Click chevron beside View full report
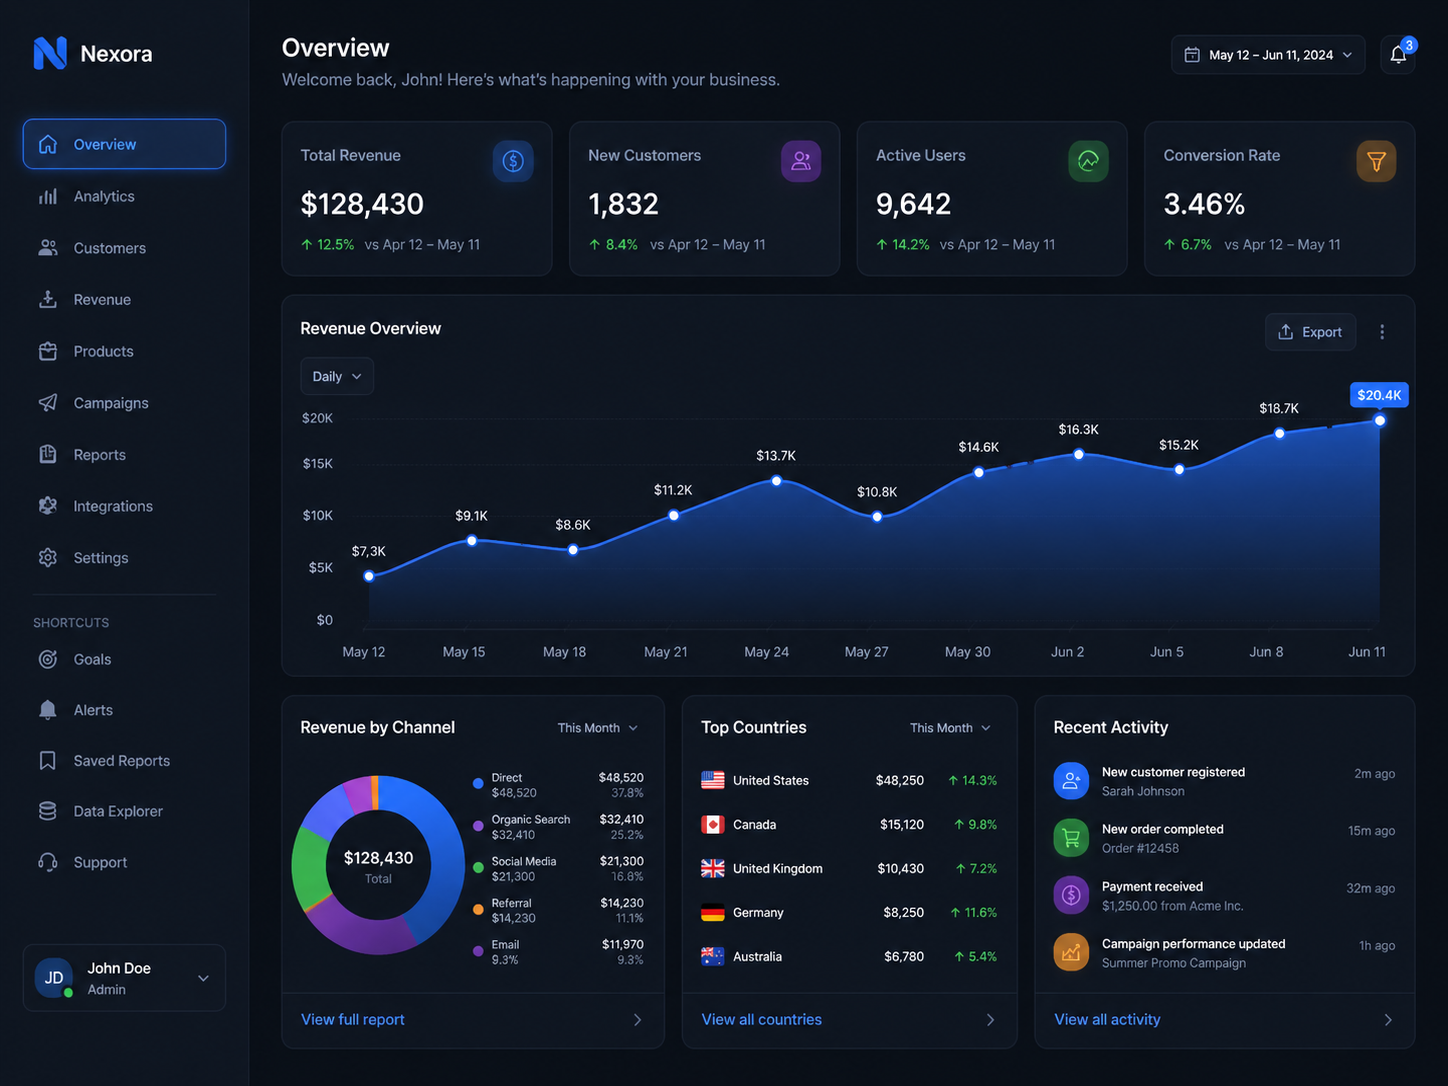This screenshot has width=1448, height=1086. coord(638,1020)
